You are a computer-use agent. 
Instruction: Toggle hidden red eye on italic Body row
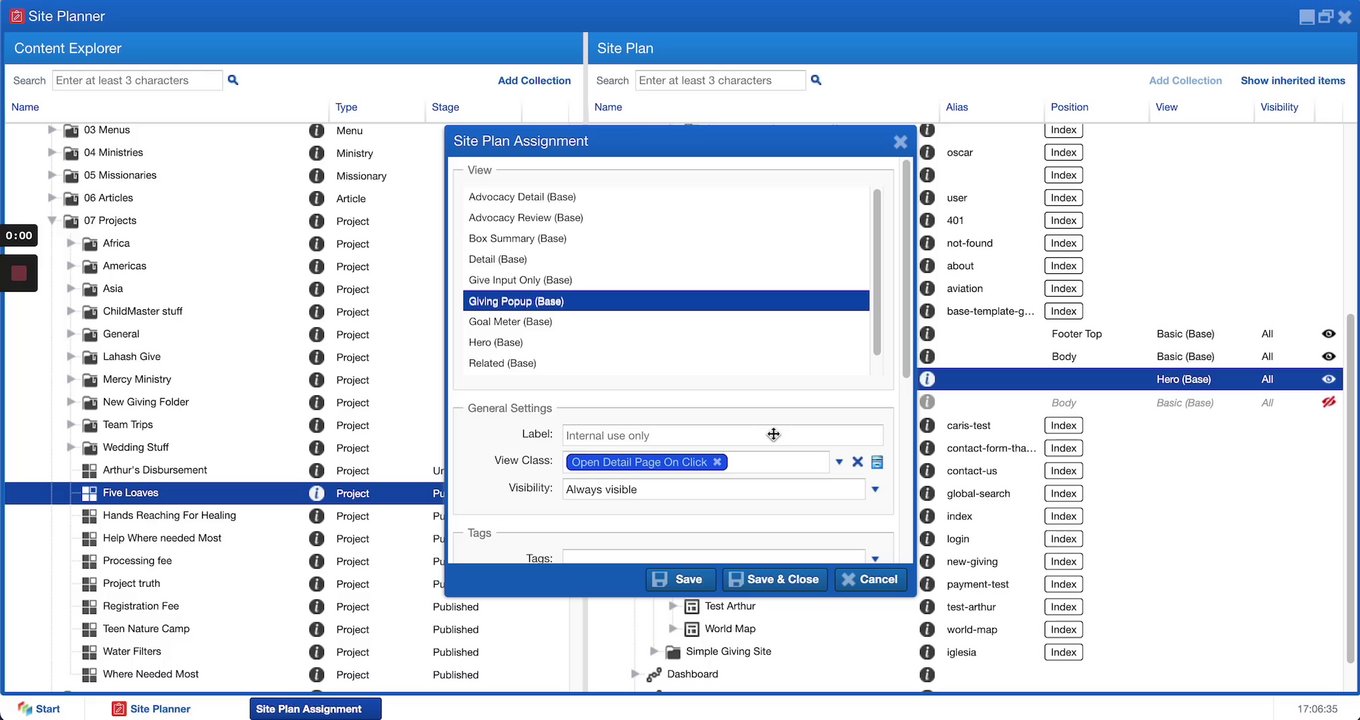[1329, 402]
